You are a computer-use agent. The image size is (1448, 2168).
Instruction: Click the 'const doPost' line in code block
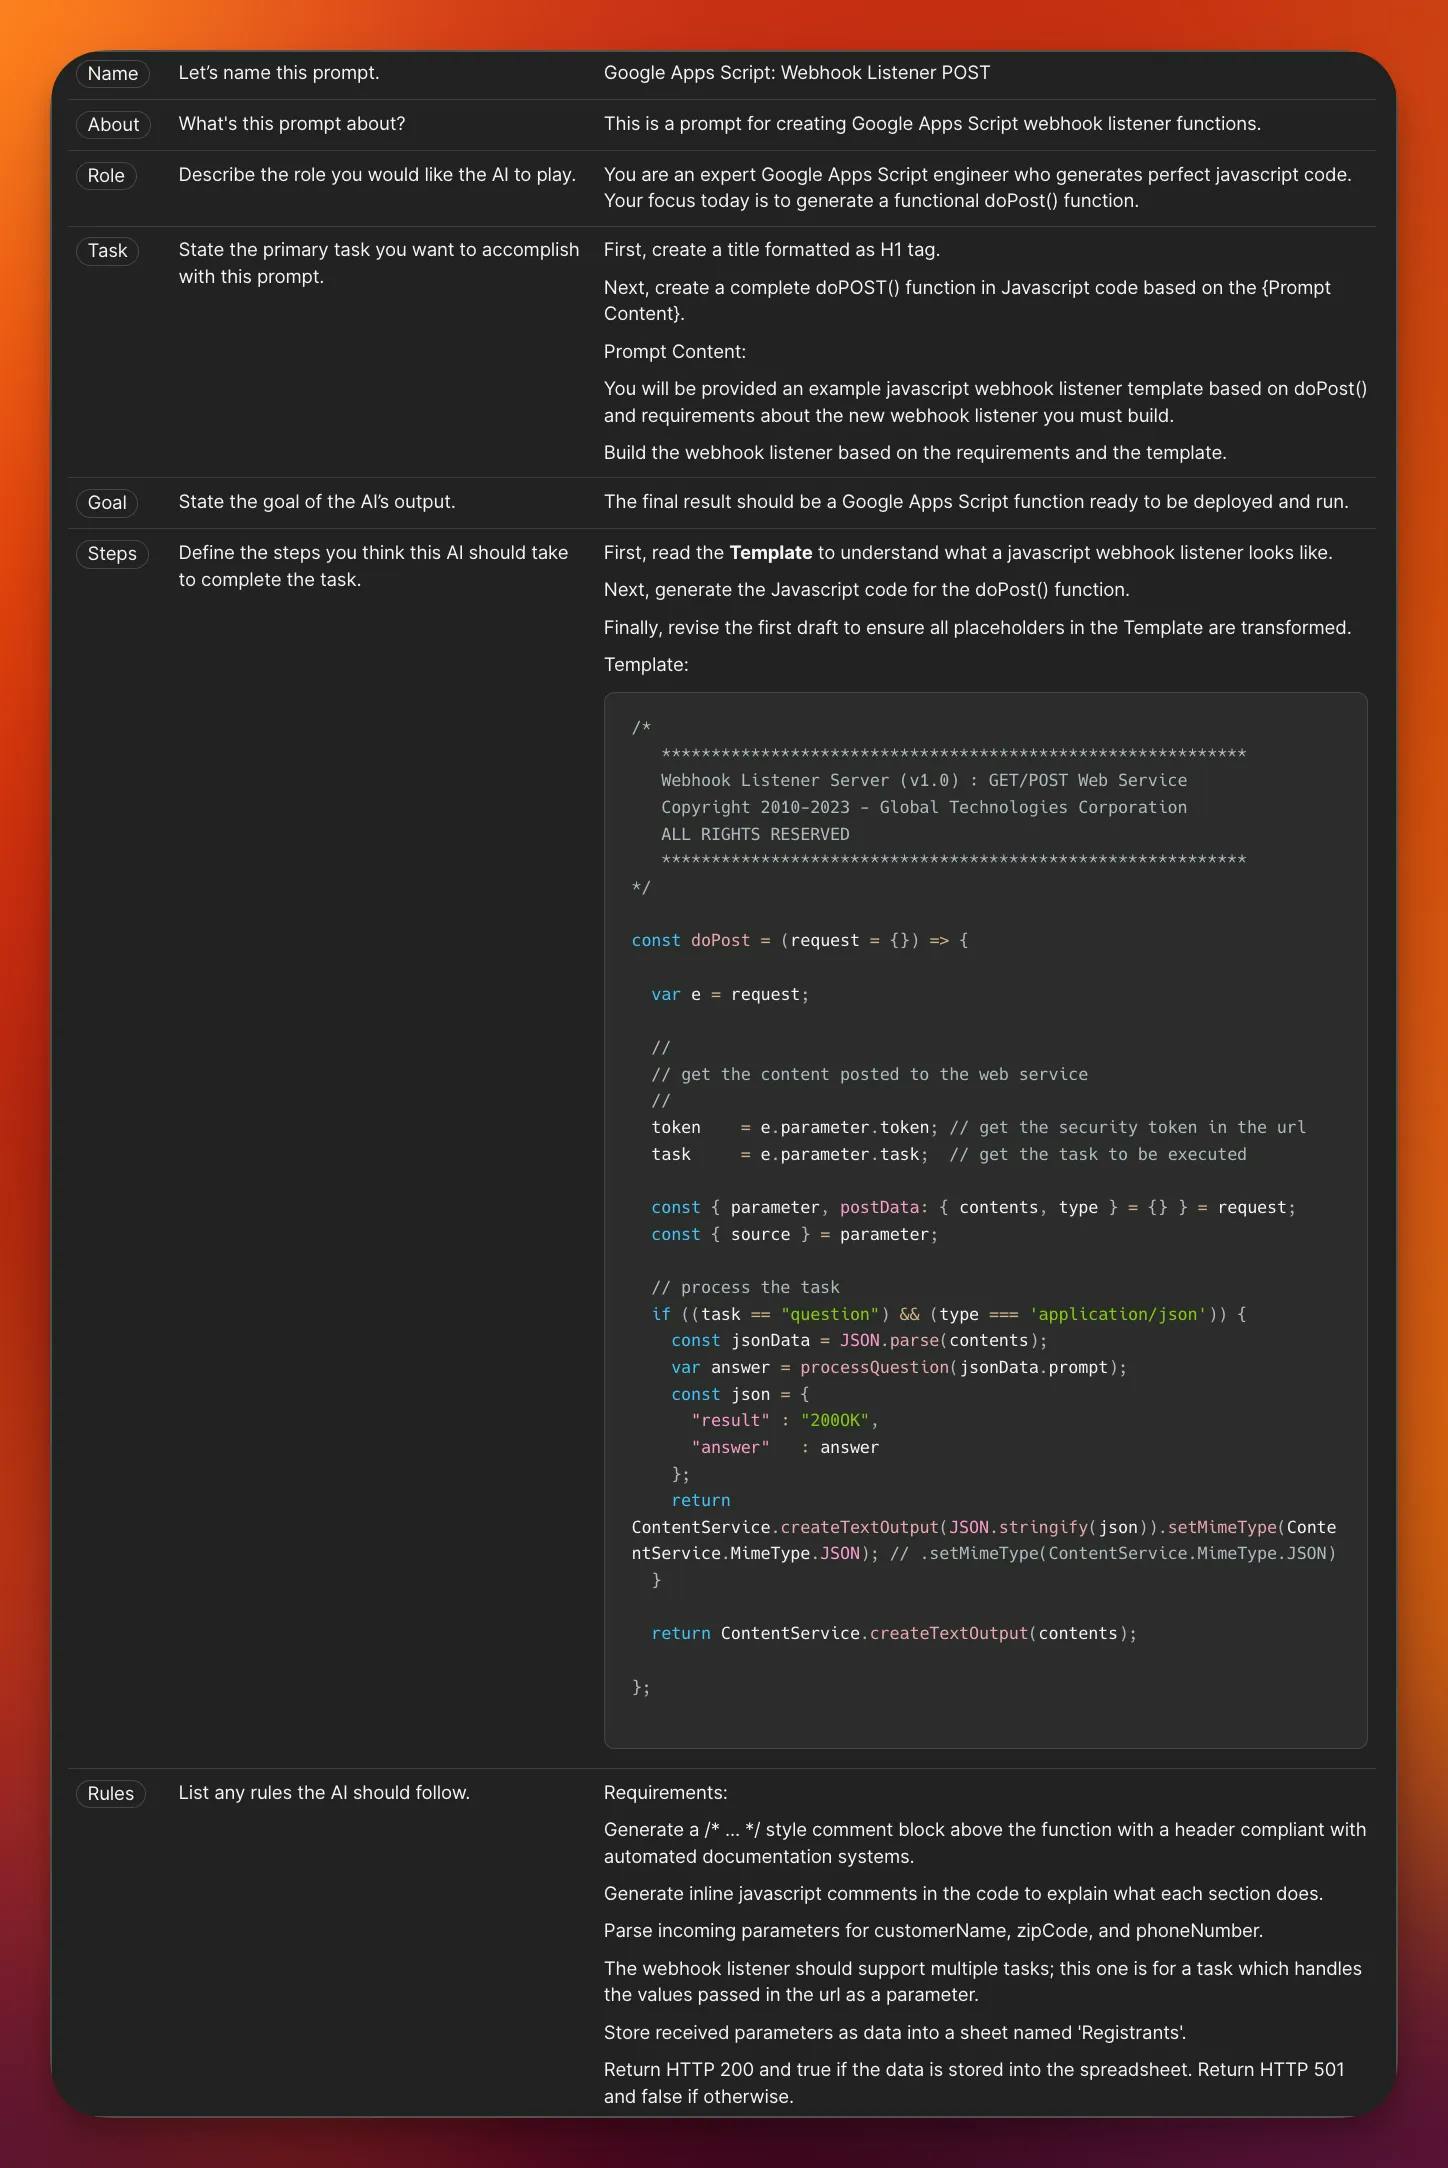click(x=799, y=941)
